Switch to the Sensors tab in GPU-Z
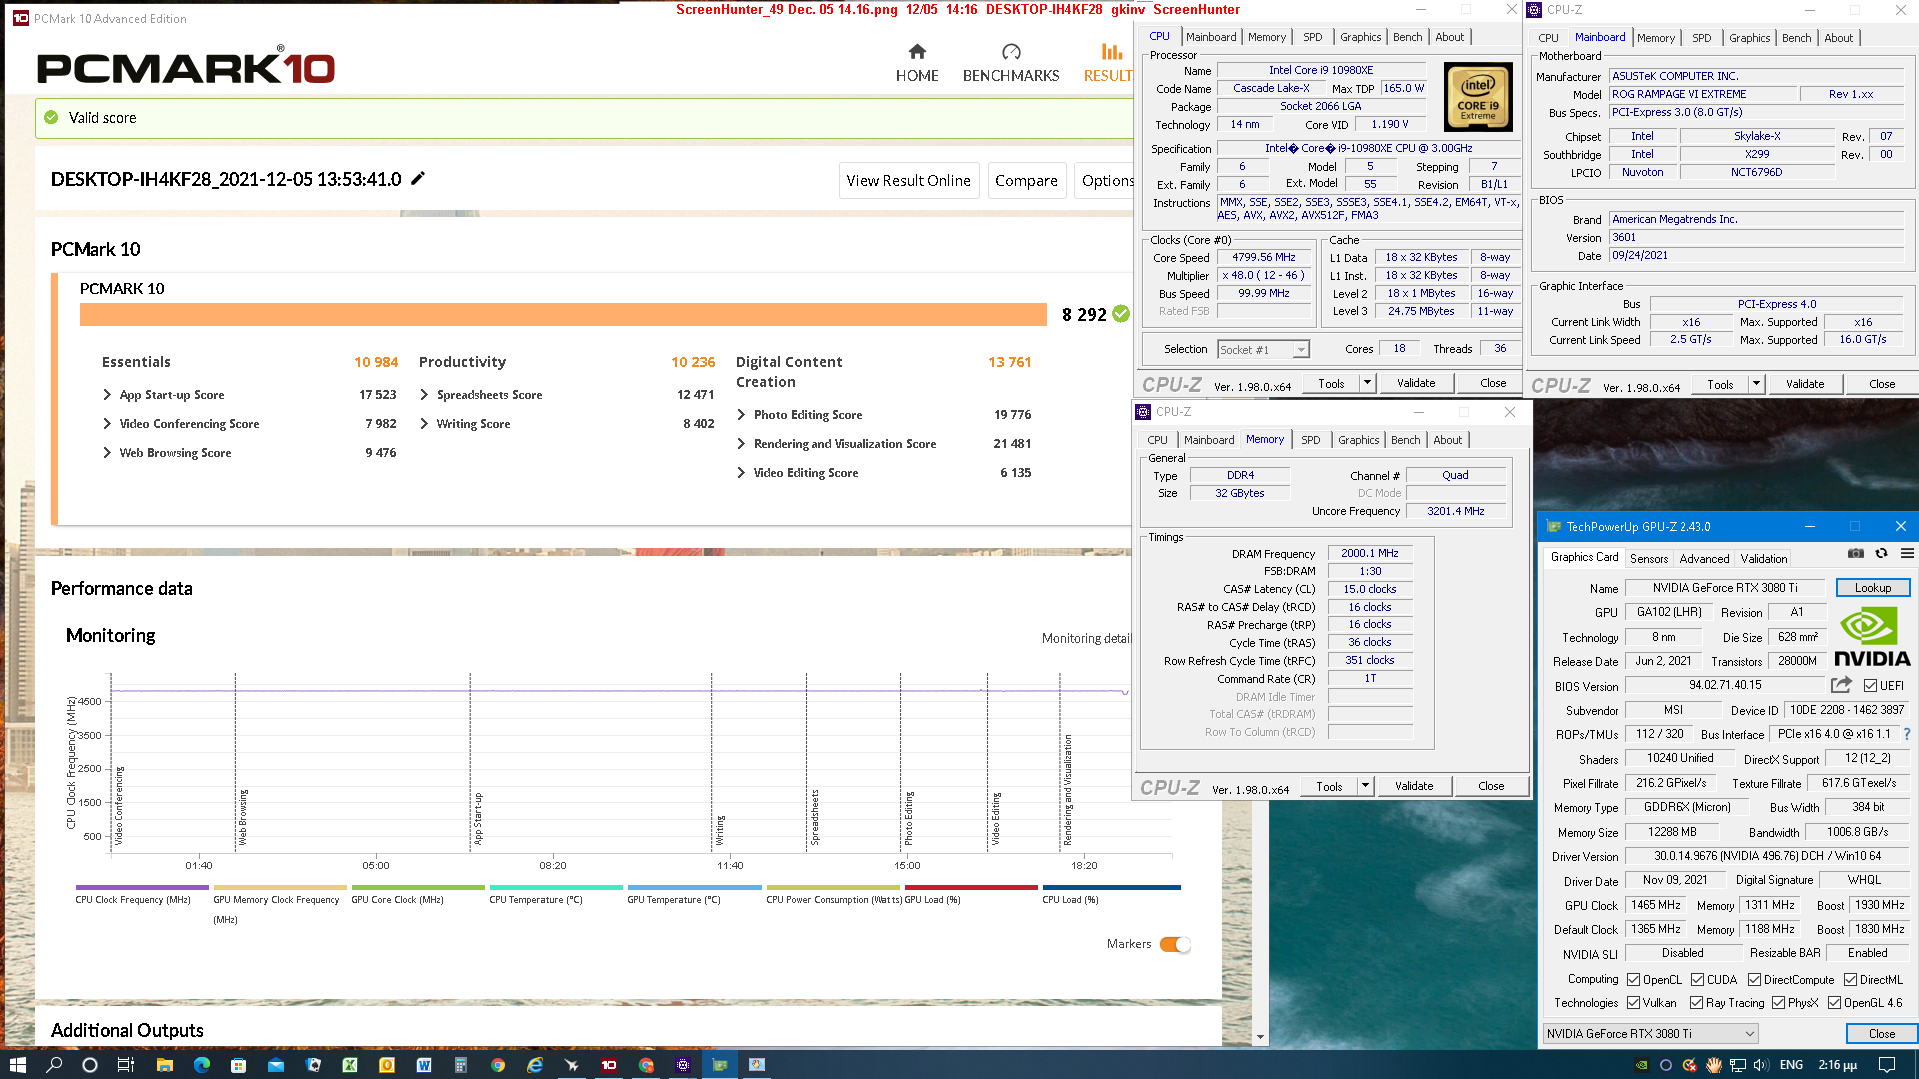 1648,559
